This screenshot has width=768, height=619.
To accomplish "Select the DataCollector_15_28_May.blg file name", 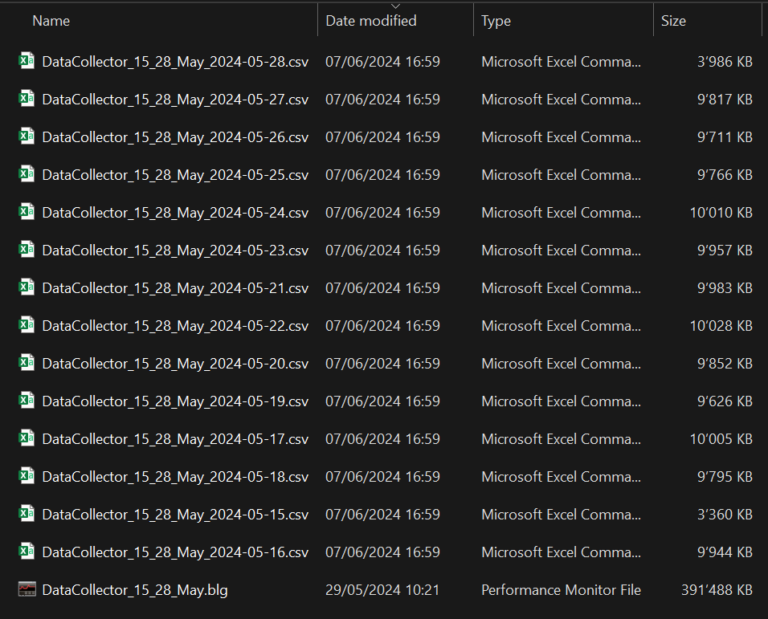I will pos(135,590).
